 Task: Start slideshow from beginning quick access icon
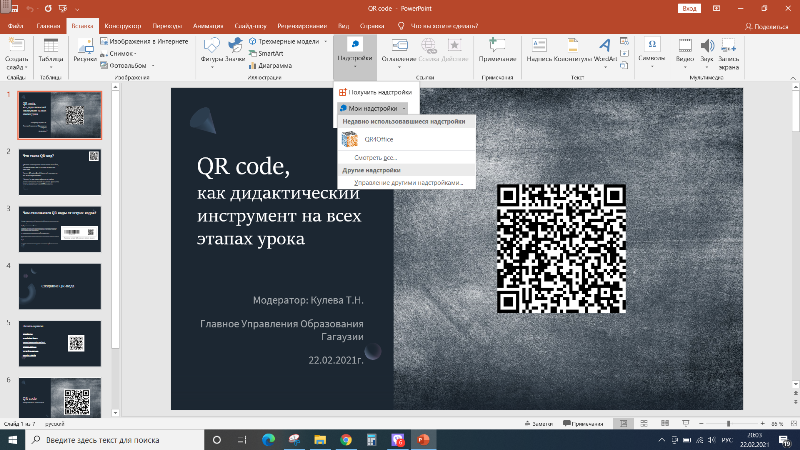pos(63,9)
